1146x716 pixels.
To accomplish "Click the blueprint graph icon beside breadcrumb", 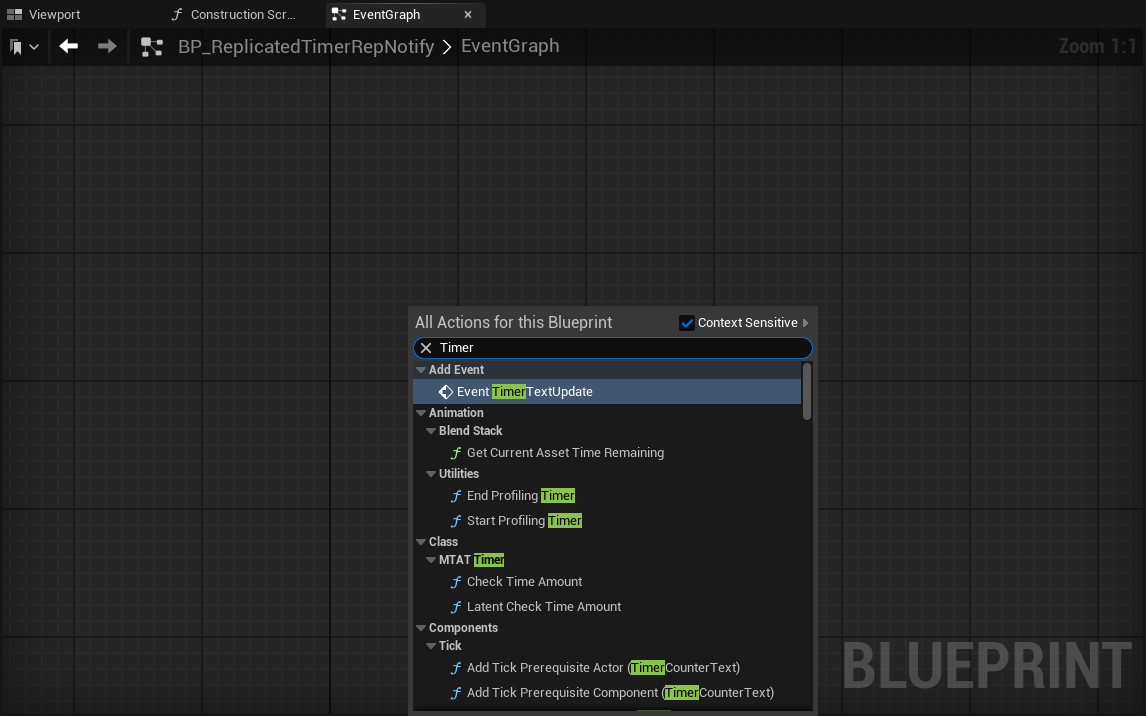I will tap(151, 47).
